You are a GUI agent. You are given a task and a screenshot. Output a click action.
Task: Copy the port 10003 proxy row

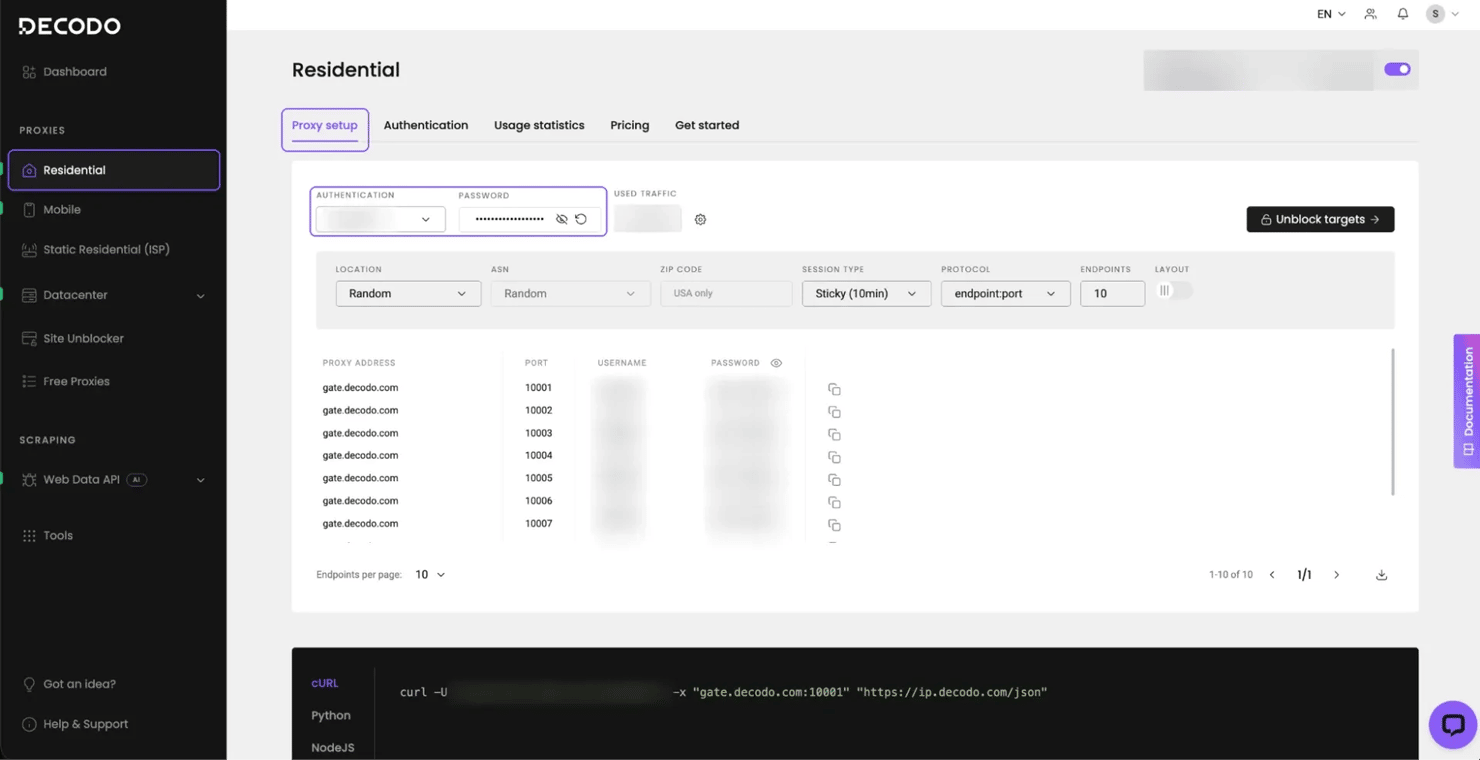coord(834,435)
